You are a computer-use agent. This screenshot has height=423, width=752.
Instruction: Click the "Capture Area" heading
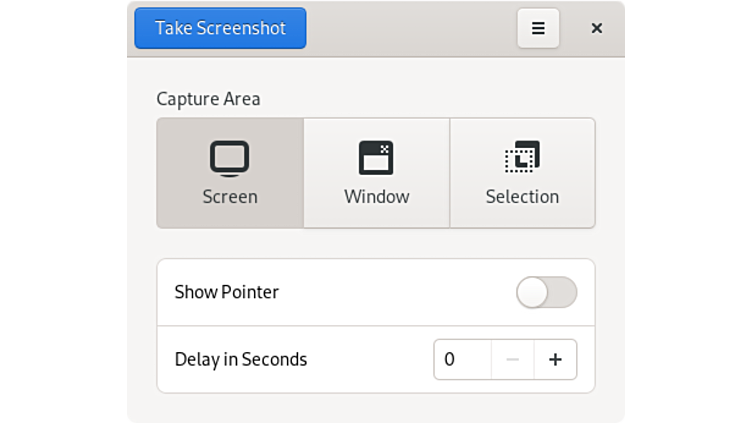(208, 99)
